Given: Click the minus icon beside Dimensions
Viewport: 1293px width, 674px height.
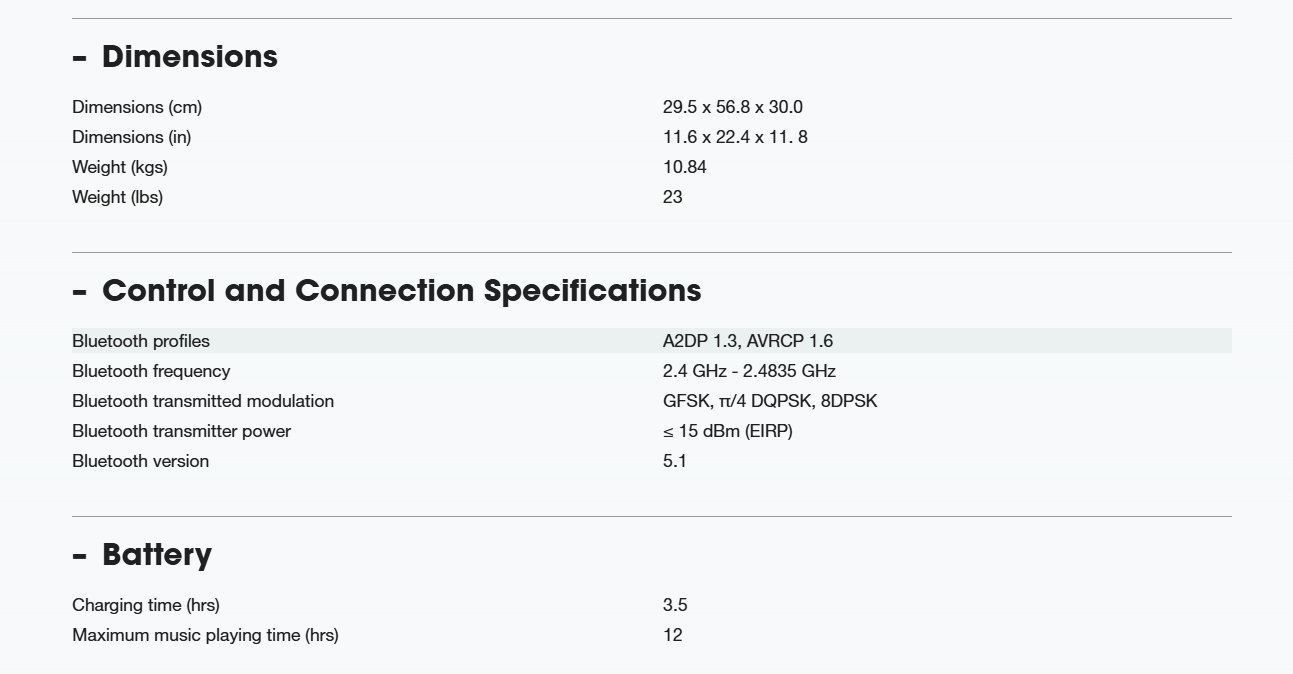Looking at the screenshot, I should [79, 58].
